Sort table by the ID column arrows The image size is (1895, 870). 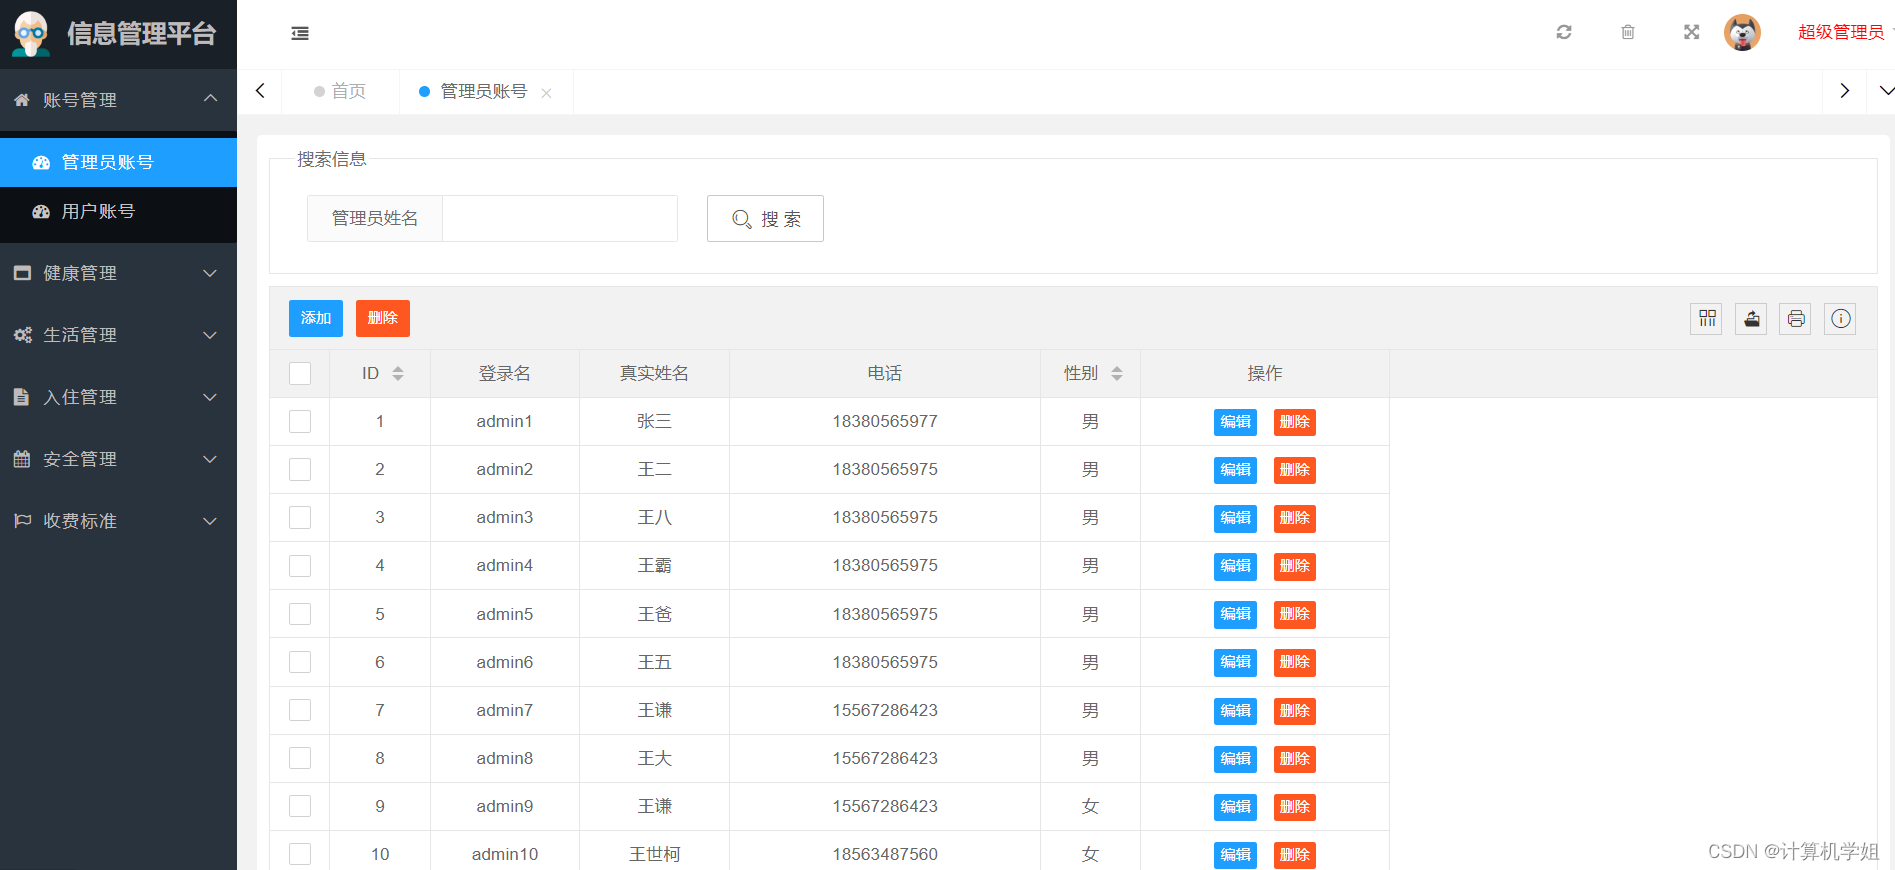click(398, 373)
